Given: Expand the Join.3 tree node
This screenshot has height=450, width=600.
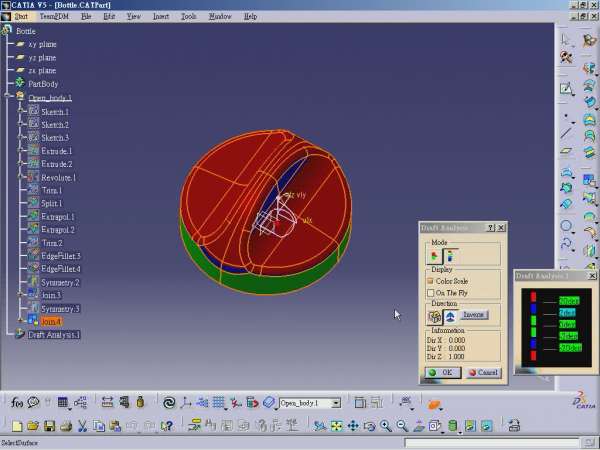Looking at the screenshot, I should pos(21,294).
